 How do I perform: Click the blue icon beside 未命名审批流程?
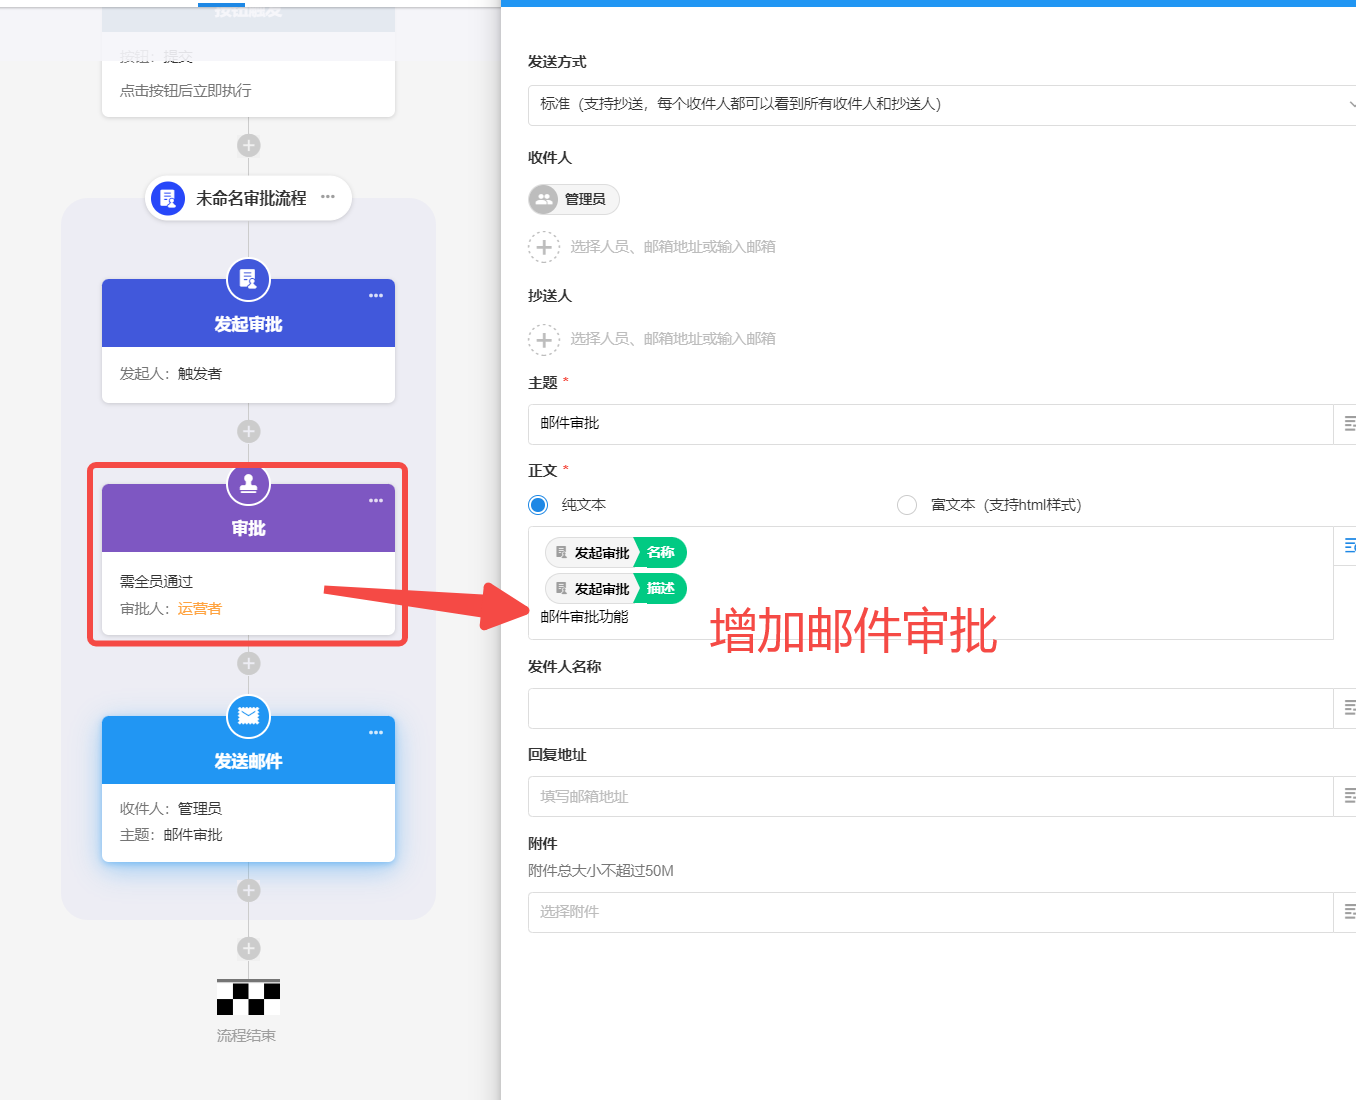[x=168, y=198]
